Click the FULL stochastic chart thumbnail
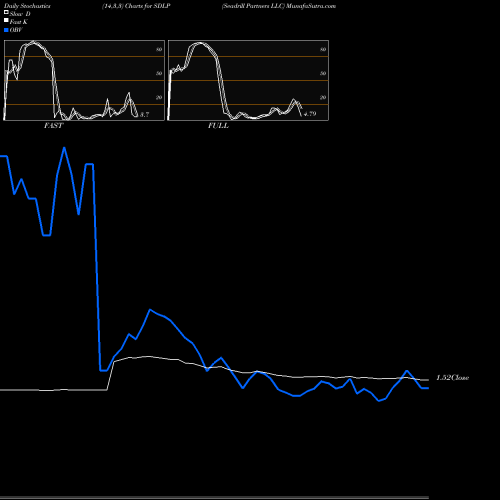Viewport: 500px width, 500px height. [248, 80]
